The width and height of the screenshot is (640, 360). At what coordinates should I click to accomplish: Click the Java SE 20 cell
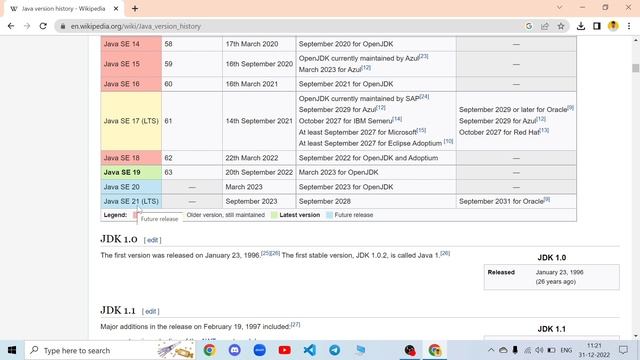tap(131, 187)
